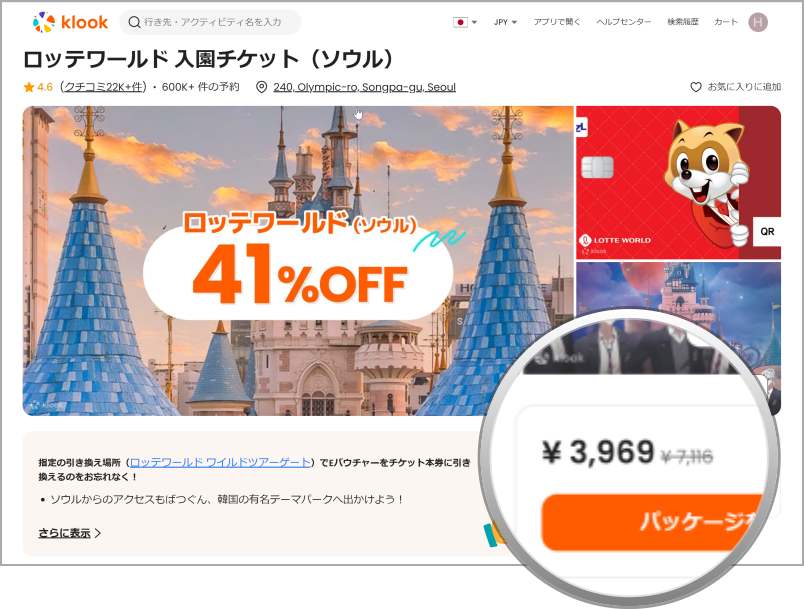Open ロッテワールド ワイルドツアーゲート link
Image resolution: width=804 pixels, height=609 pixels.
(x=220, y=462)
